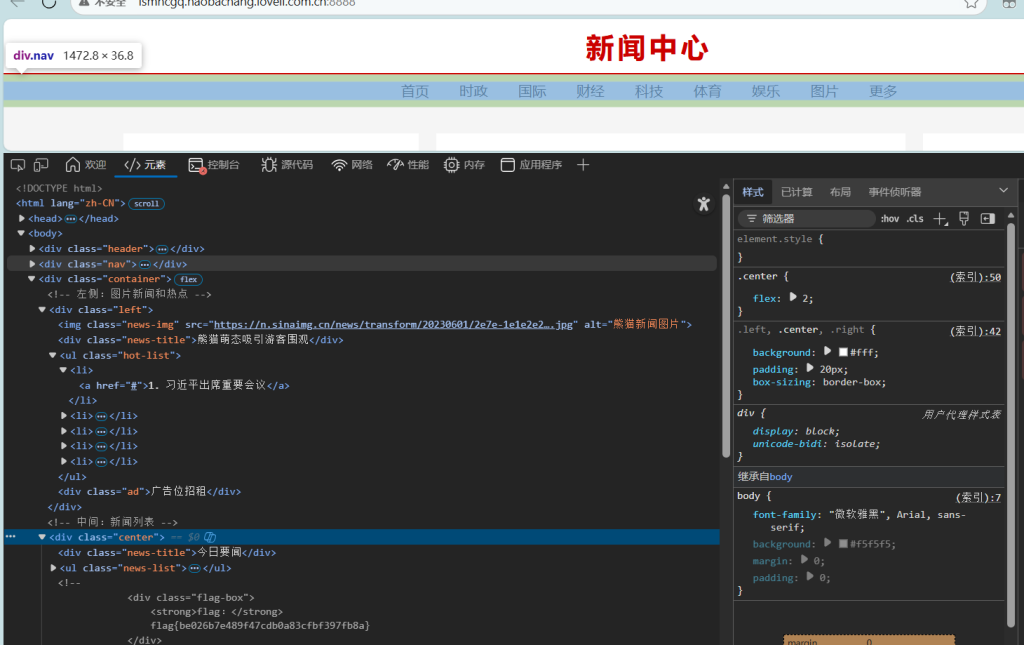Expand the head element node
The height and width of the screenshot is (645, 1024).
point(22,218)
